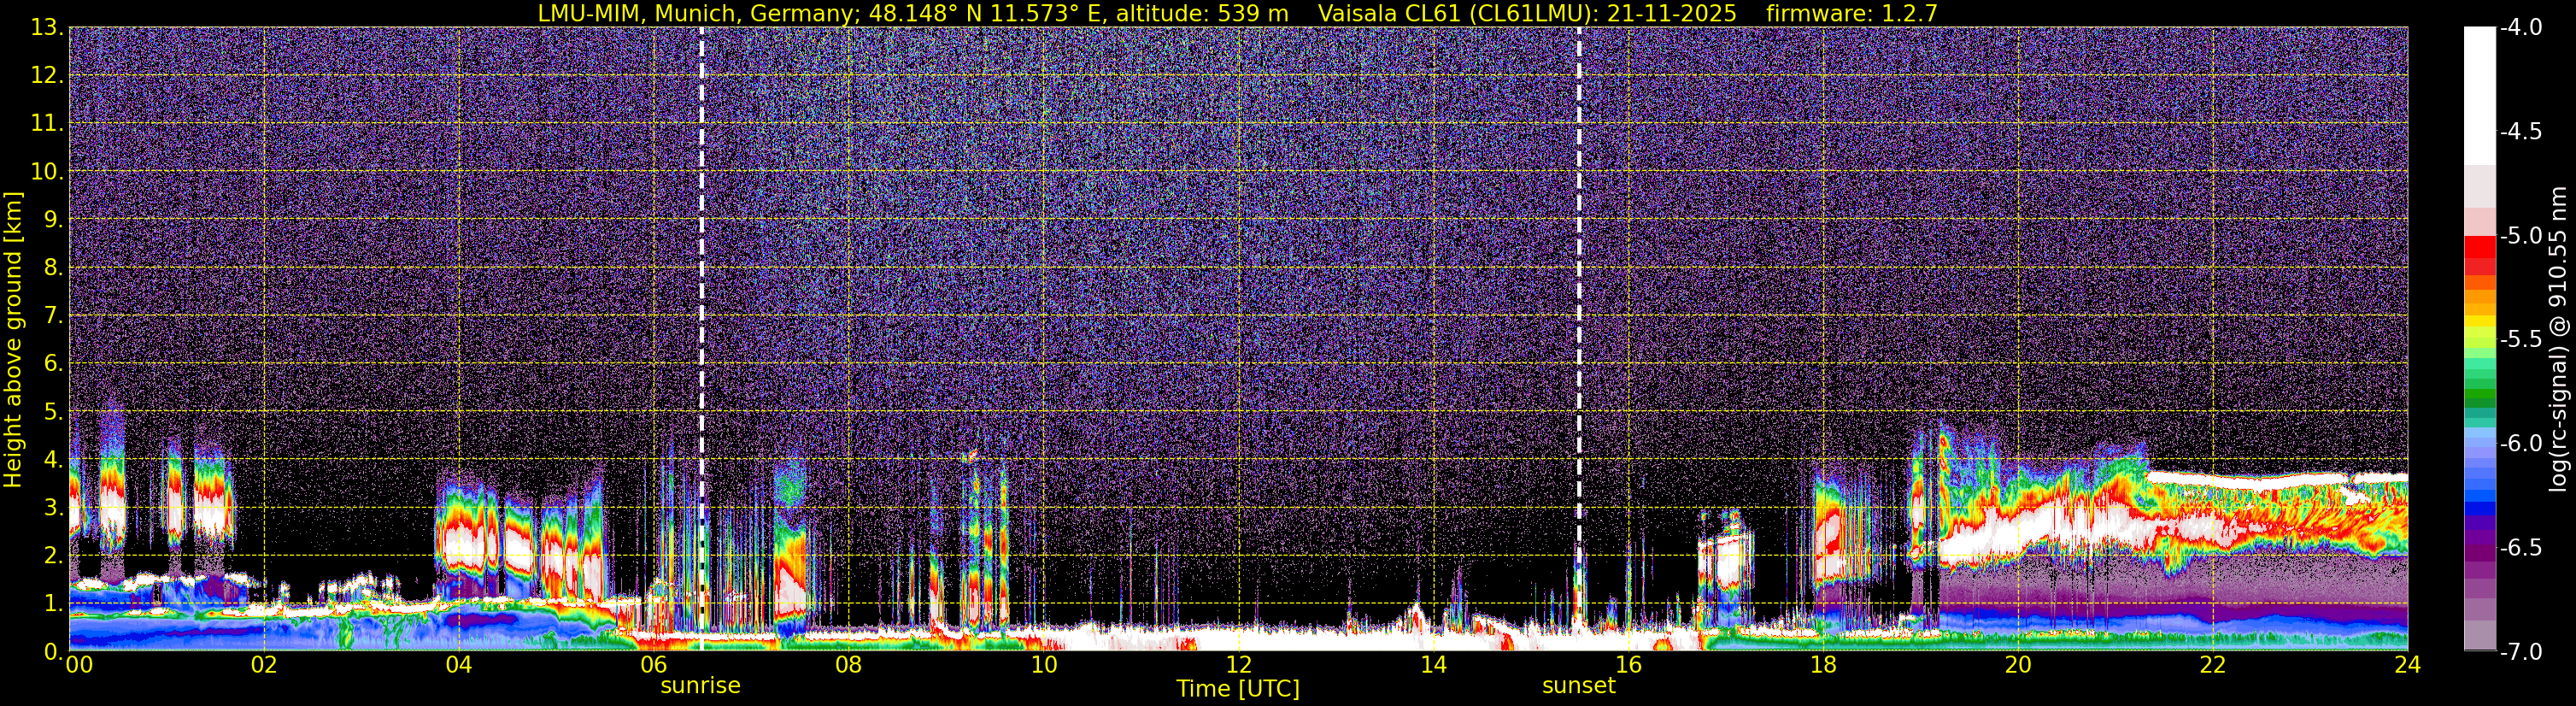Click the '22' time-axis tick label

point(2214,665)
